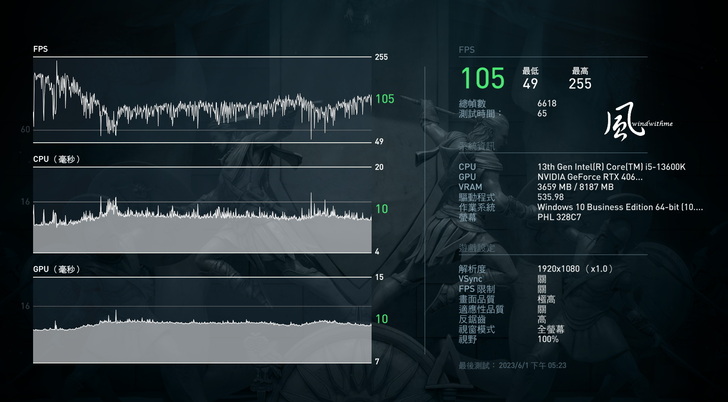Click the 255 value under 最高
Viewport: 728px width, 402px height.
point(580,84)
